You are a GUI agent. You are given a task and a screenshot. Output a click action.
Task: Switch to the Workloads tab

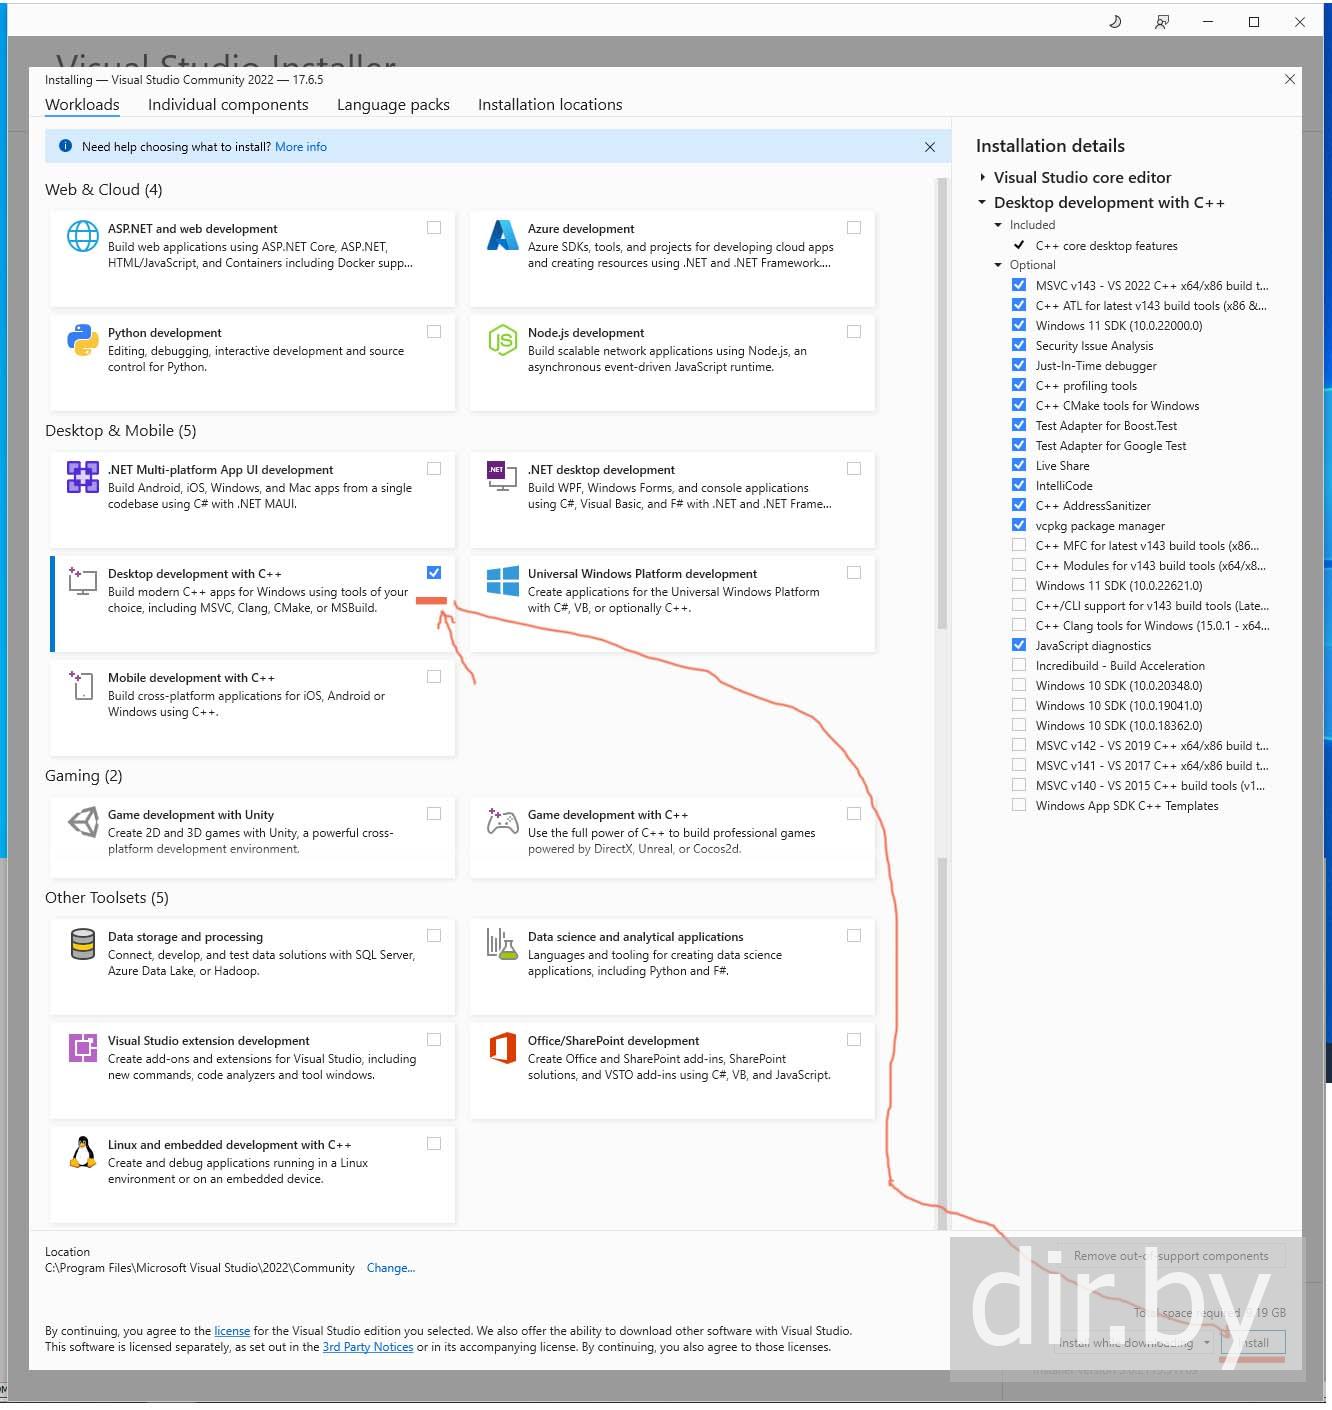pyautogui.click(x=82, y=105)
